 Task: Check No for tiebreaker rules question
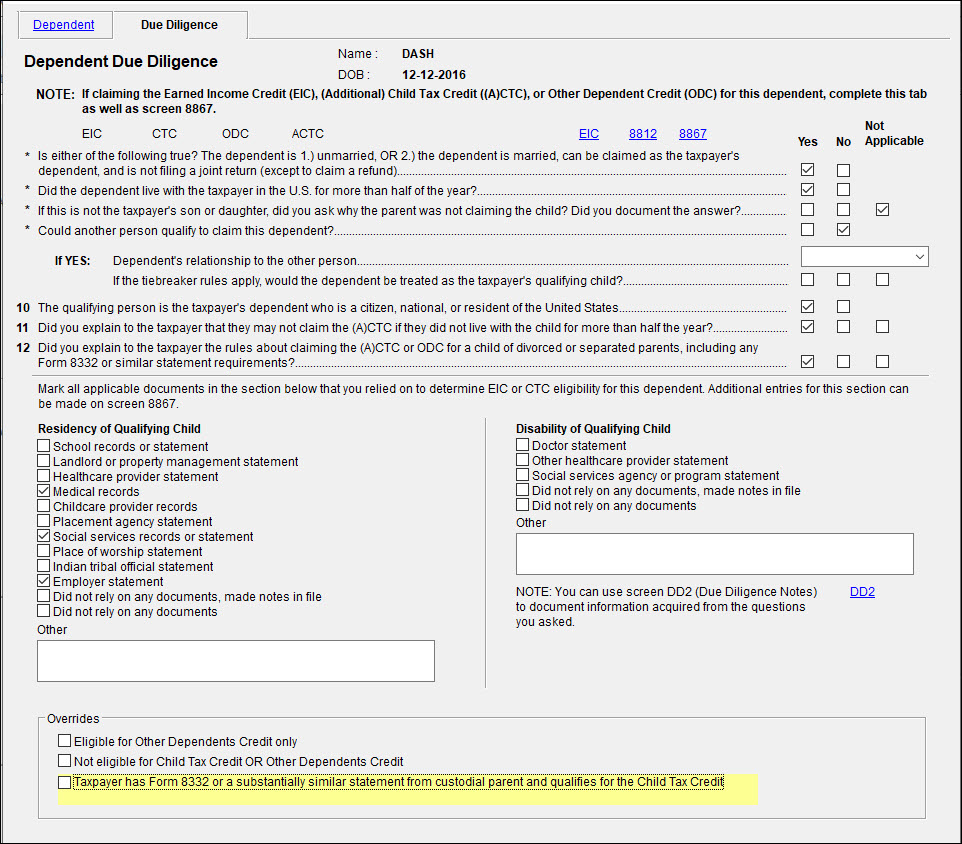844,280
